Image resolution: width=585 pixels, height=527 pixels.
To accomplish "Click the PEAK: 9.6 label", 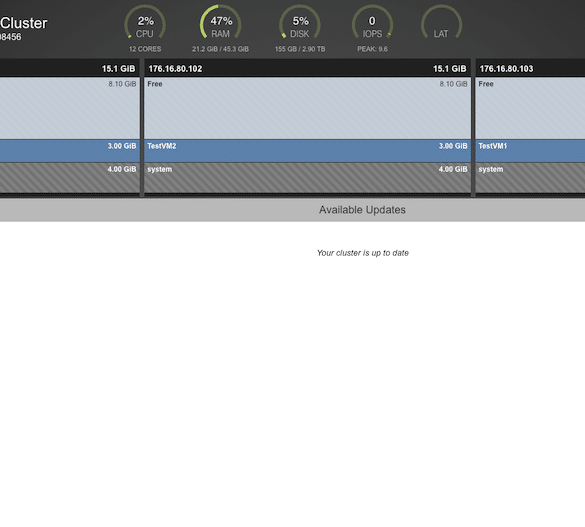I will click(372, 49).
